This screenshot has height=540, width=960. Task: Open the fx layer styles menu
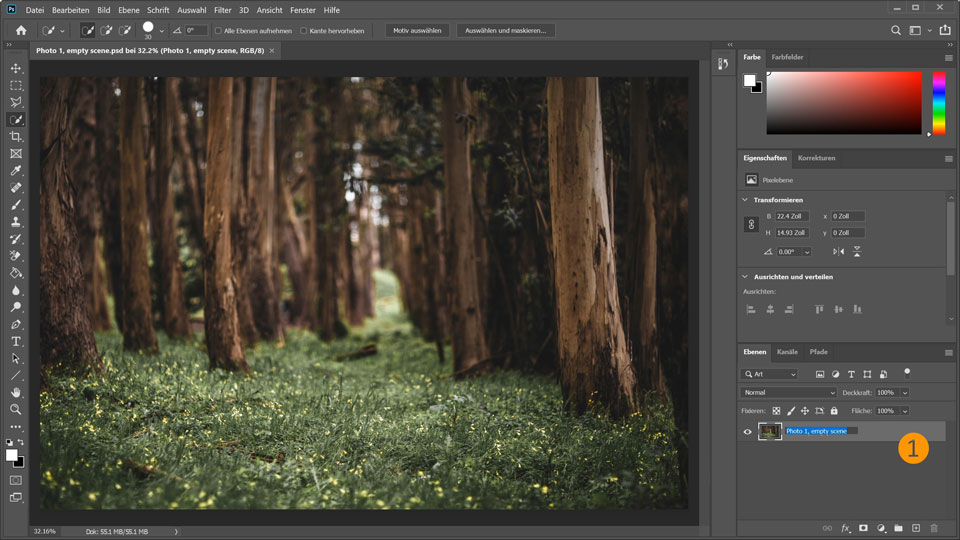pyautogui.click(x=846, y=527)
